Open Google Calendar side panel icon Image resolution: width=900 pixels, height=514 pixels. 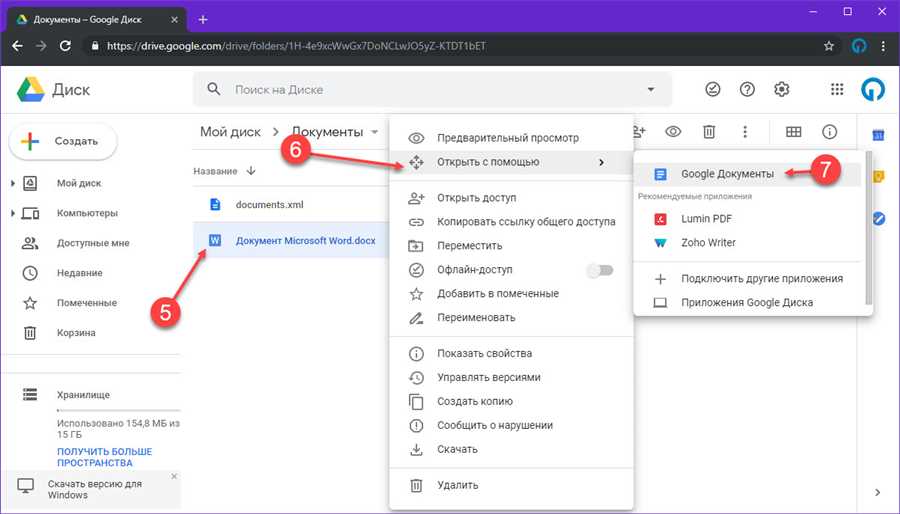[878, 135]
